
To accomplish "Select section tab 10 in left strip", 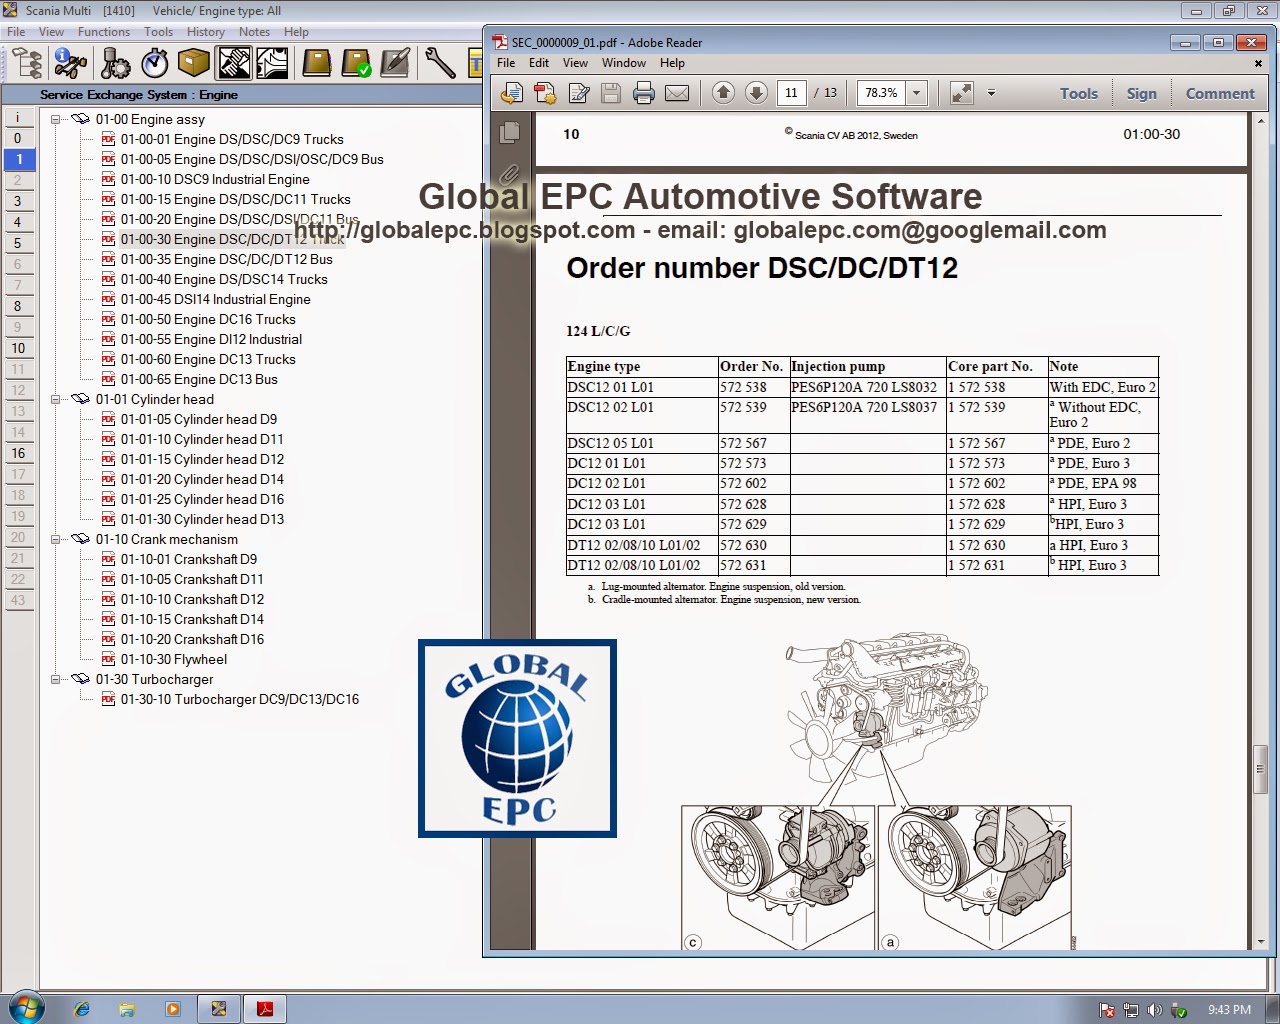I will coord(19,348).
